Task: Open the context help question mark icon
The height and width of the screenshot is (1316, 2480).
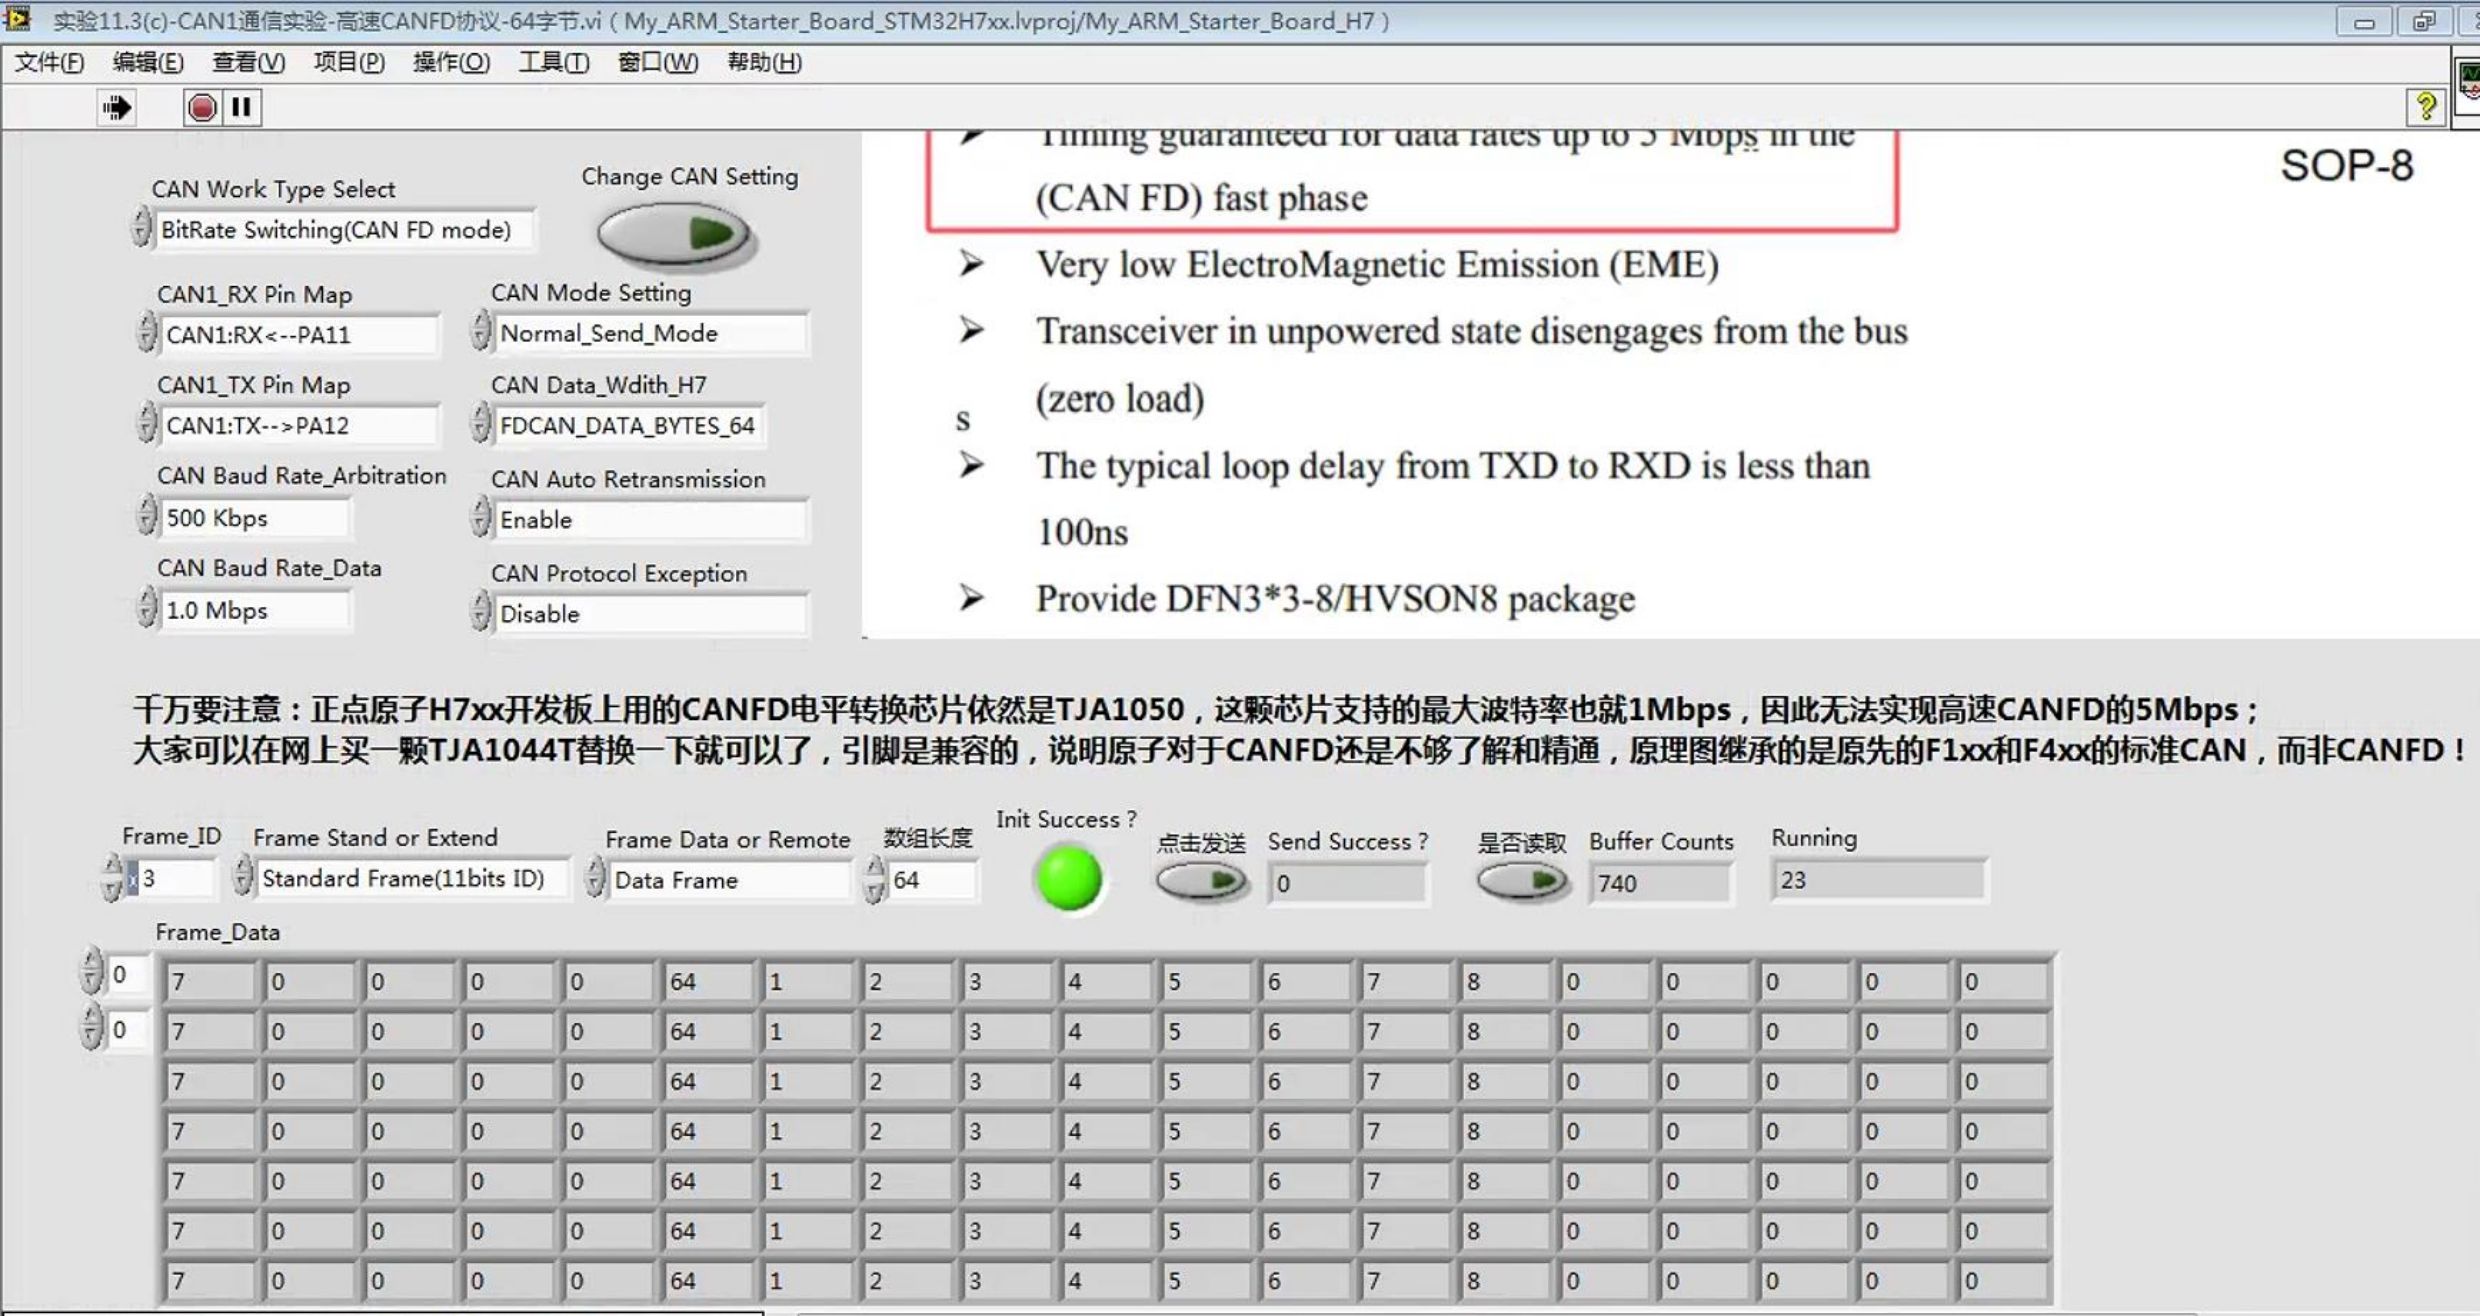Action: 2425,107
